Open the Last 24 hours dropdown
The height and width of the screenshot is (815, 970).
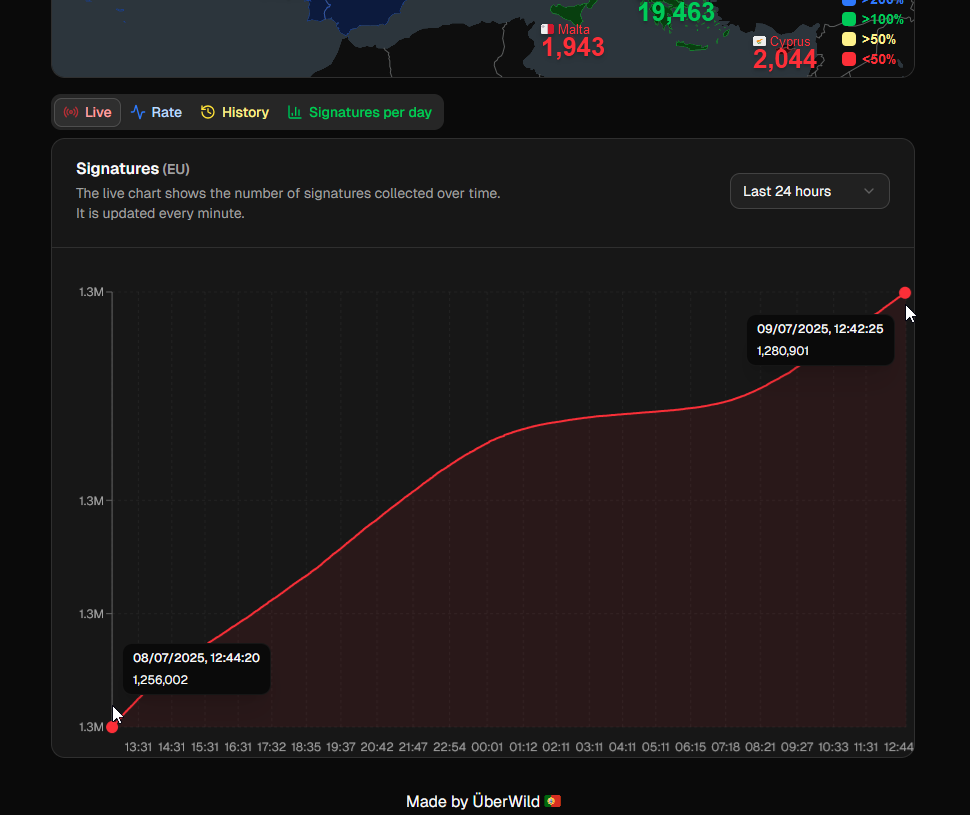[810, 191]
